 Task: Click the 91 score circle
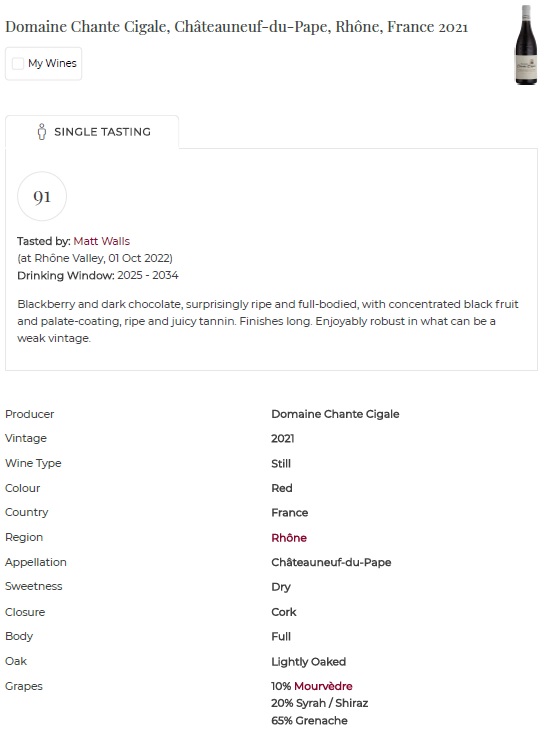pos(42,196)
